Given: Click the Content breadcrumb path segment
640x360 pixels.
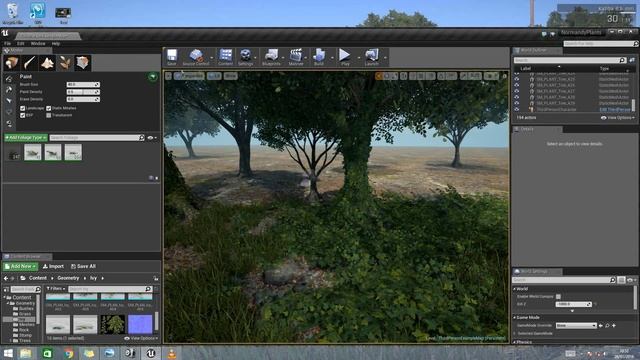Looking at the screenshot, I should [38, 278].
